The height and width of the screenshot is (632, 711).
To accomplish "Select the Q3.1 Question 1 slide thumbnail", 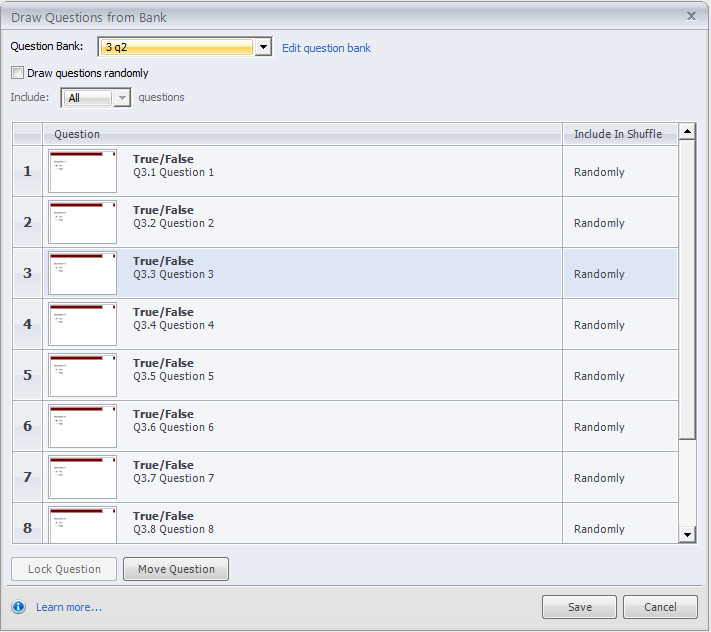I will click(83, 172).
